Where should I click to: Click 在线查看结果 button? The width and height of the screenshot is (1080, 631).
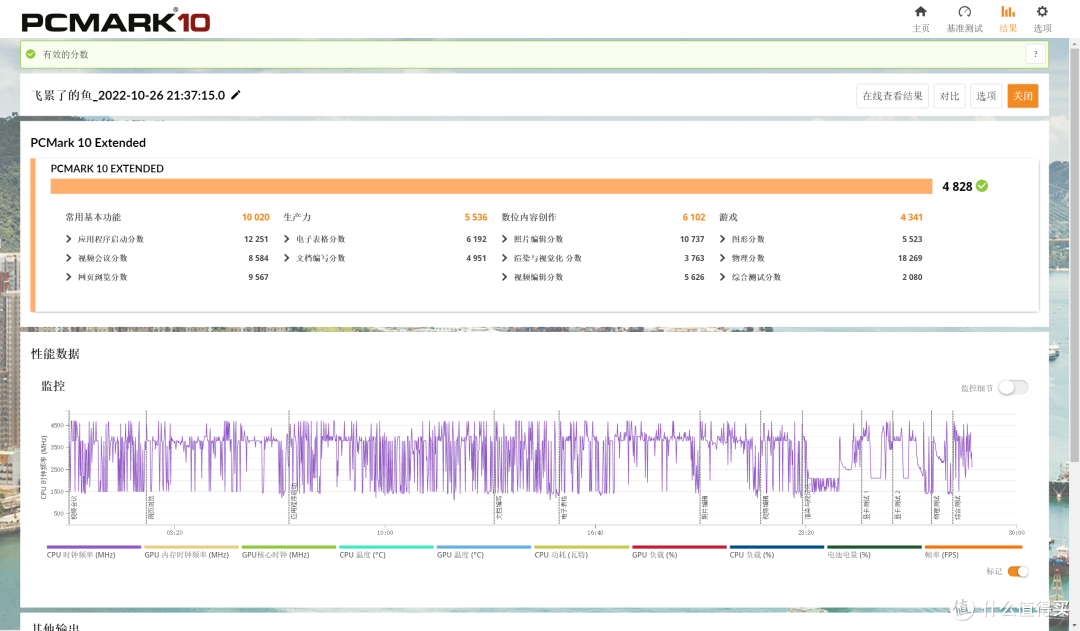(892, 96)
